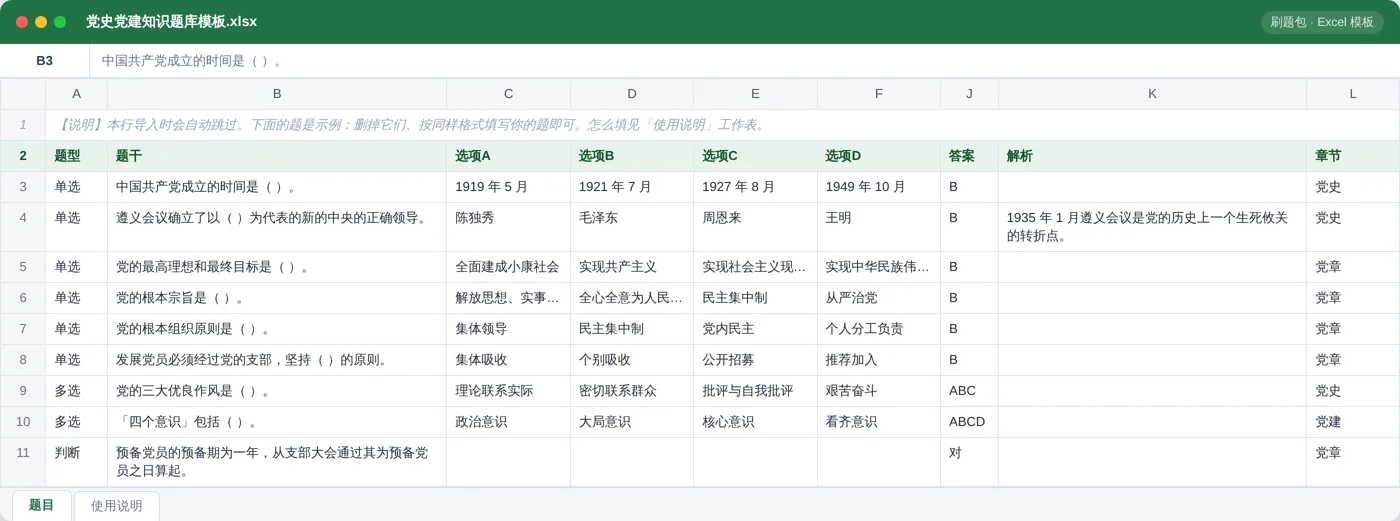Click the B3 cell reference box
The image size is (1400, 521).
click(45, 61)
